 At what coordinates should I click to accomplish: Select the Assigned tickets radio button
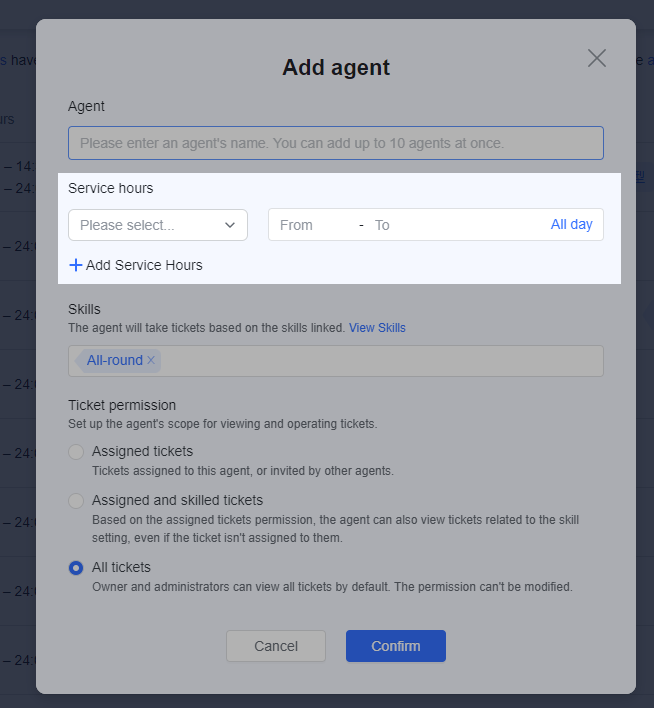click(x=76, y=452)
